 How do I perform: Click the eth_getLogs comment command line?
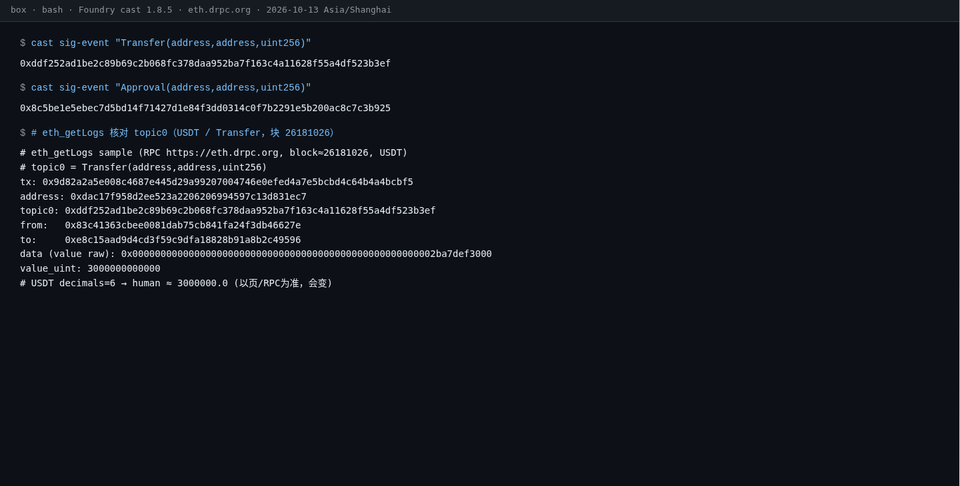pyautogui.click(x=177, y=133)
